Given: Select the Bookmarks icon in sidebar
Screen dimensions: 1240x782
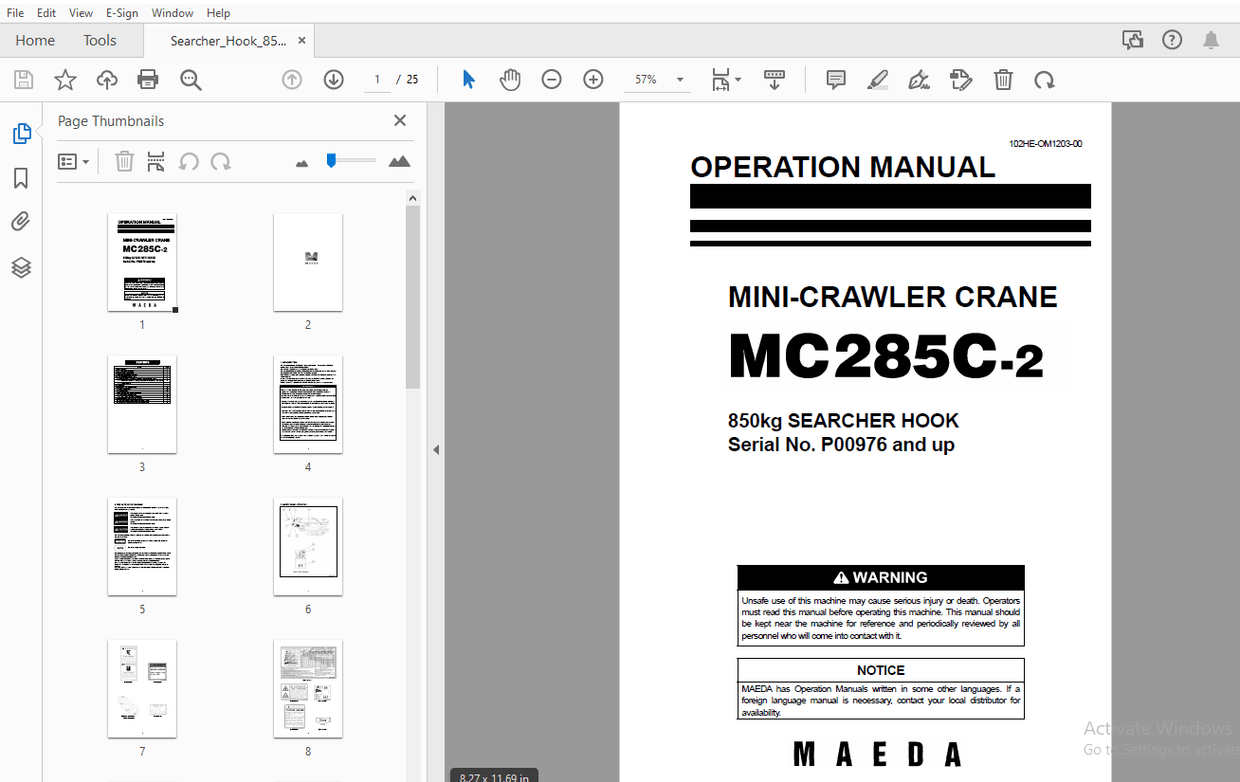Looking at the screenshot, I should [x=22, y=177].
